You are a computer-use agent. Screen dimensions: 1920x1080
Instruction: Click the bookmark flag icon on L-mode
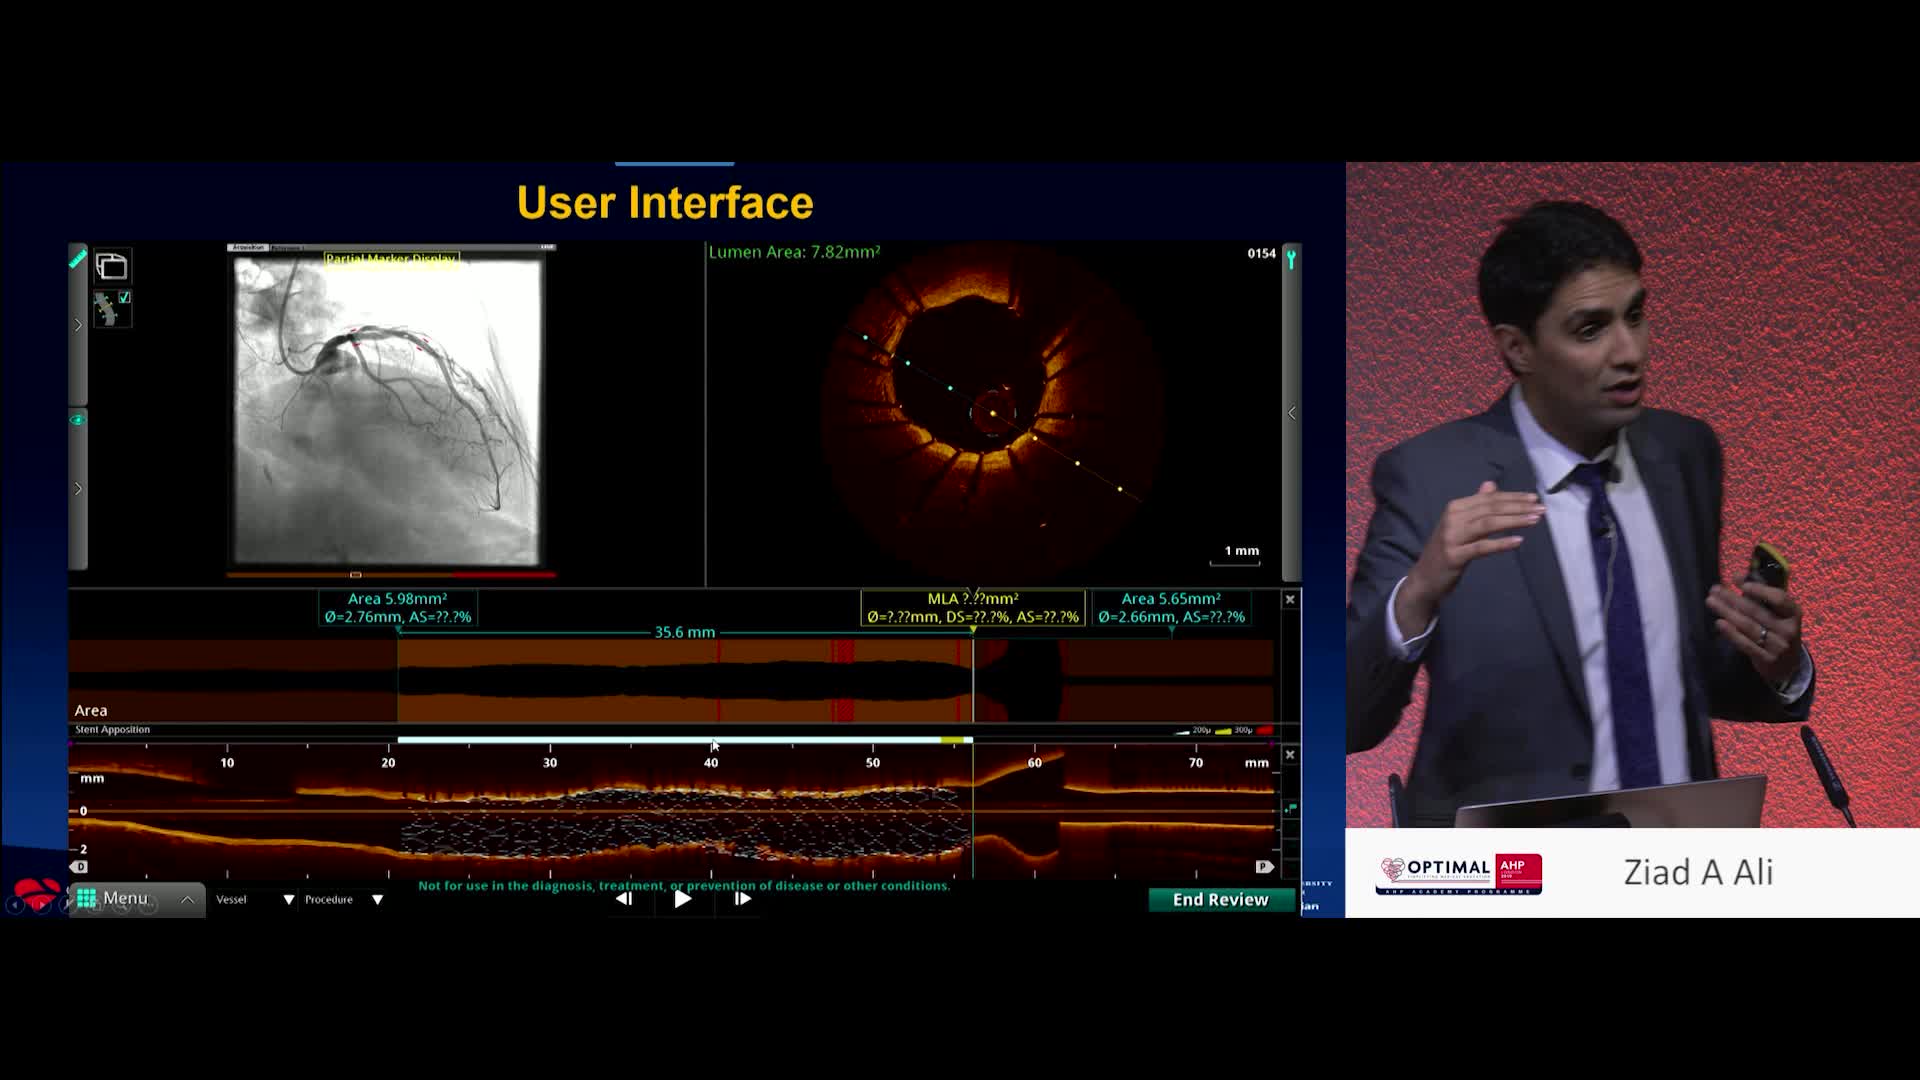click(1291, 808)
